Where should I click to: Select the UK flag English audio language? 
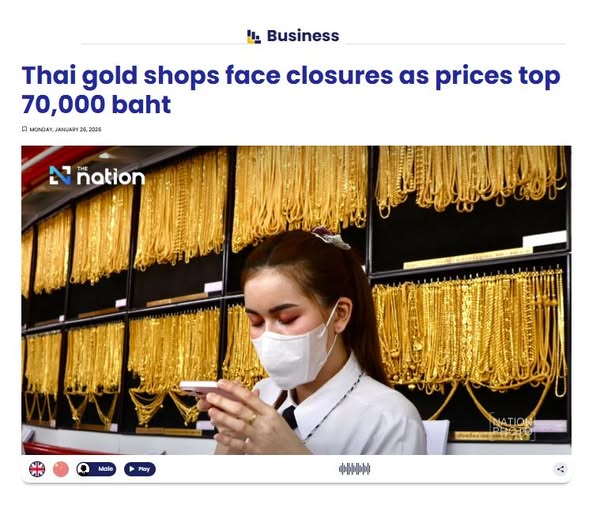pyautogui.click(x=37, y=469)
